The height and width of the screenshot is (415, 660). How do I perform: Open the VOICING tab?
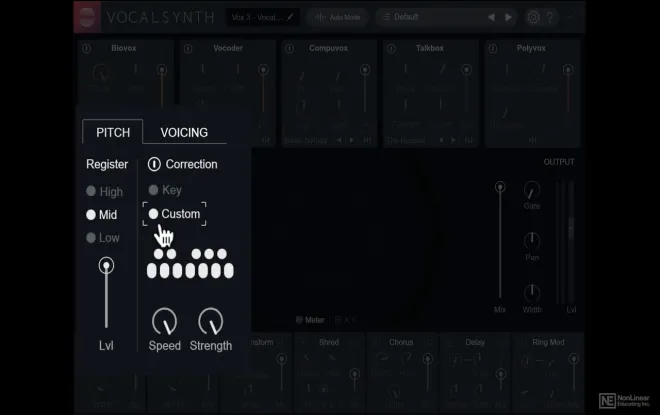(184, 132)
